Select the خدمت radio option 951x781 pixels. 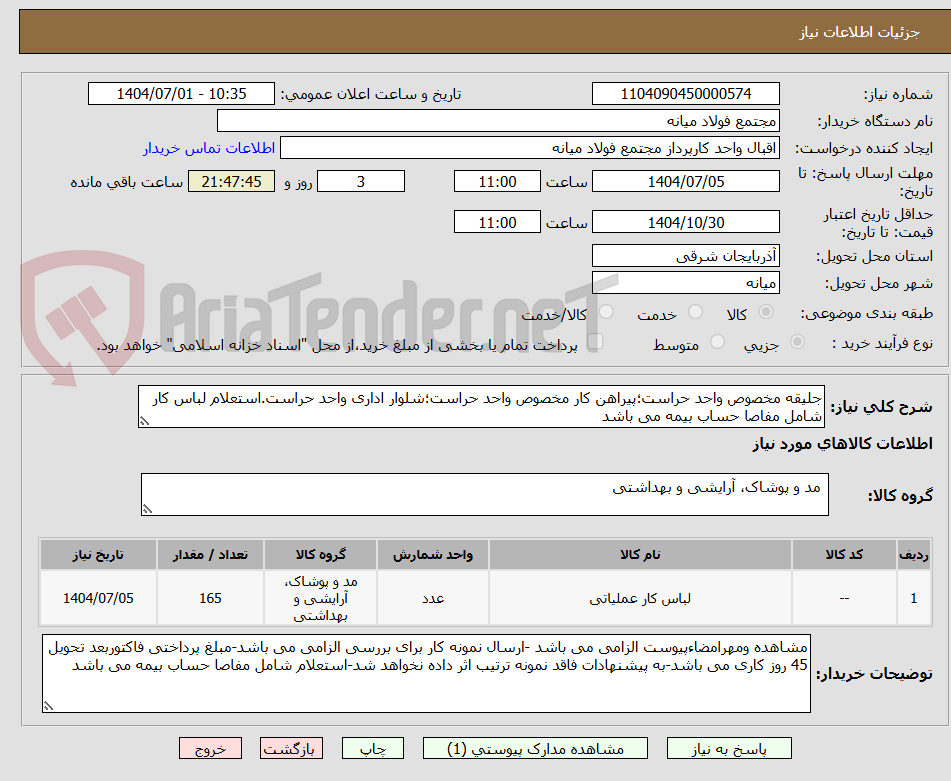(x=696, y=312)
